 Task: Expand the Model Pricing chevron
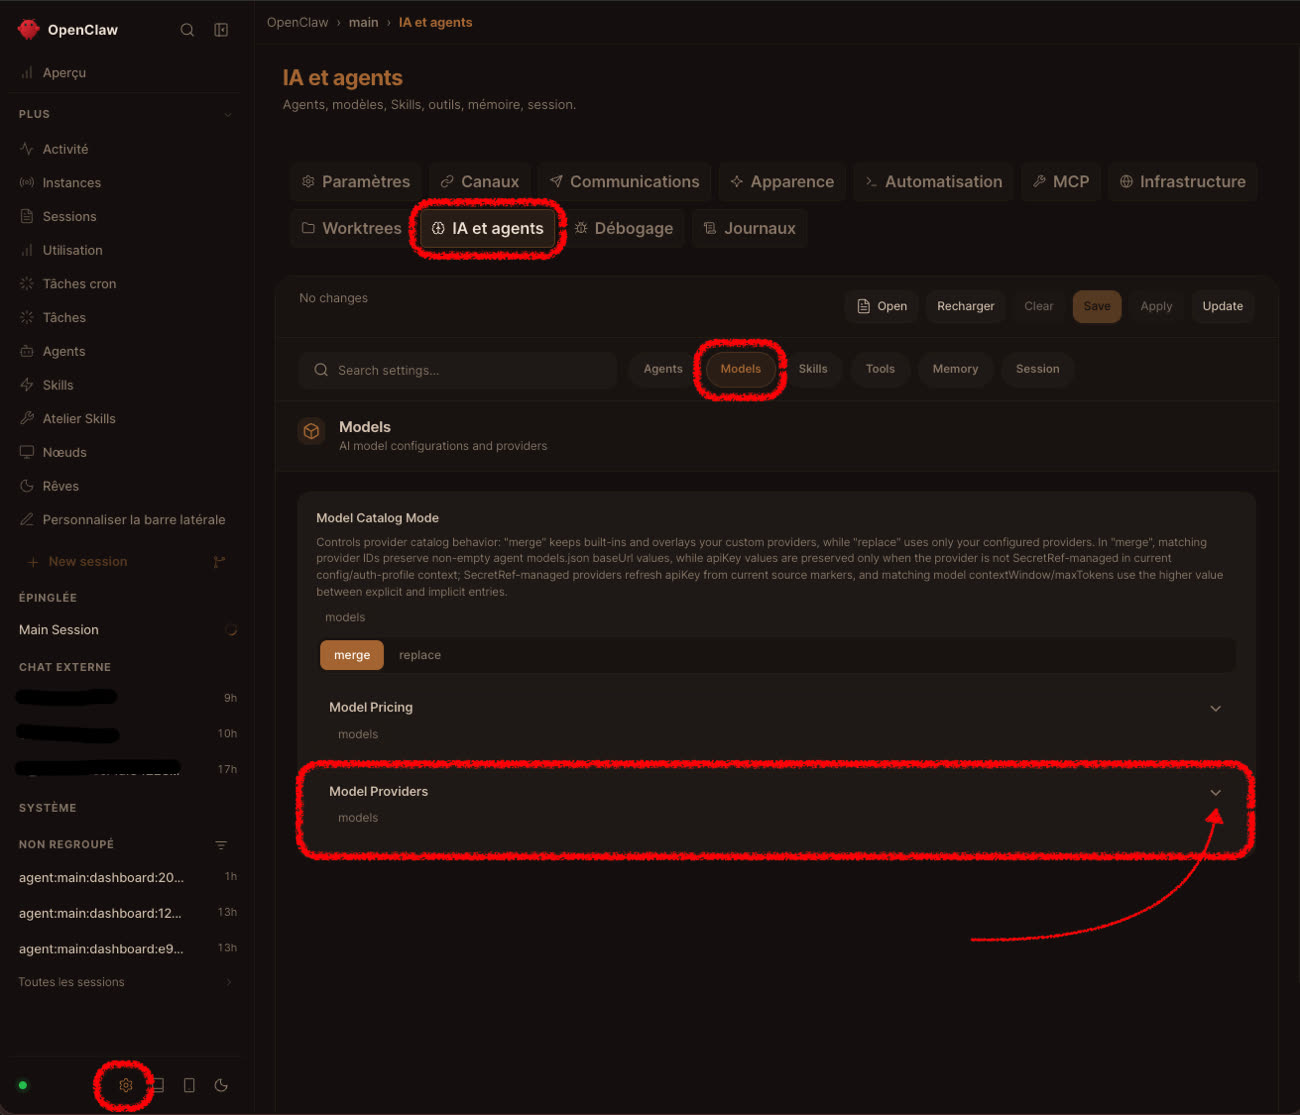(1216, 708)
